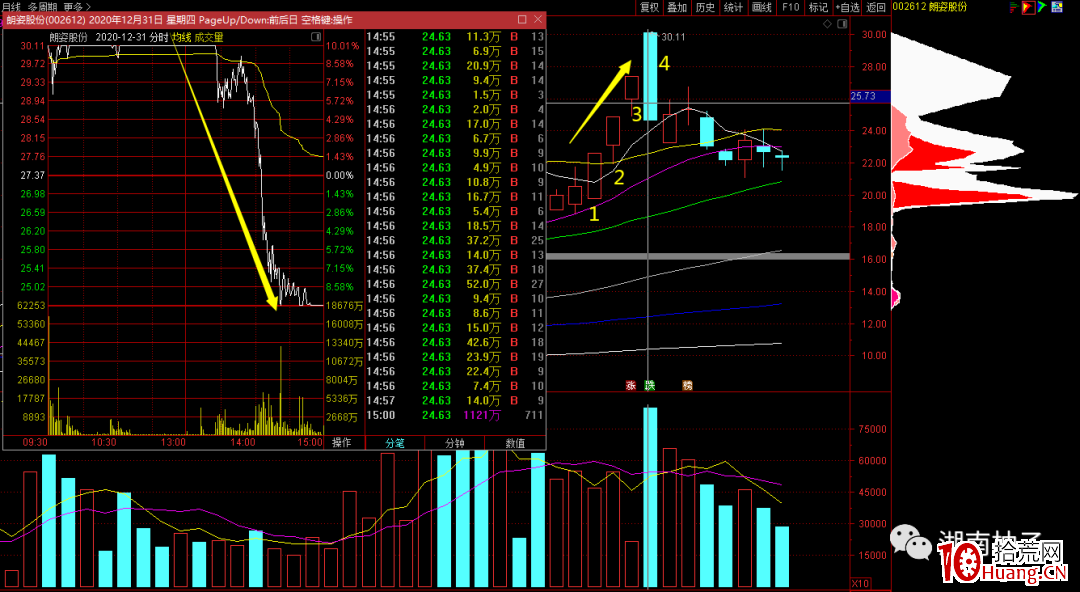This screenshot has width=1080, height=592.
Task: Open the 复权 adjustment menu
Action: click(x=649, y=7)
